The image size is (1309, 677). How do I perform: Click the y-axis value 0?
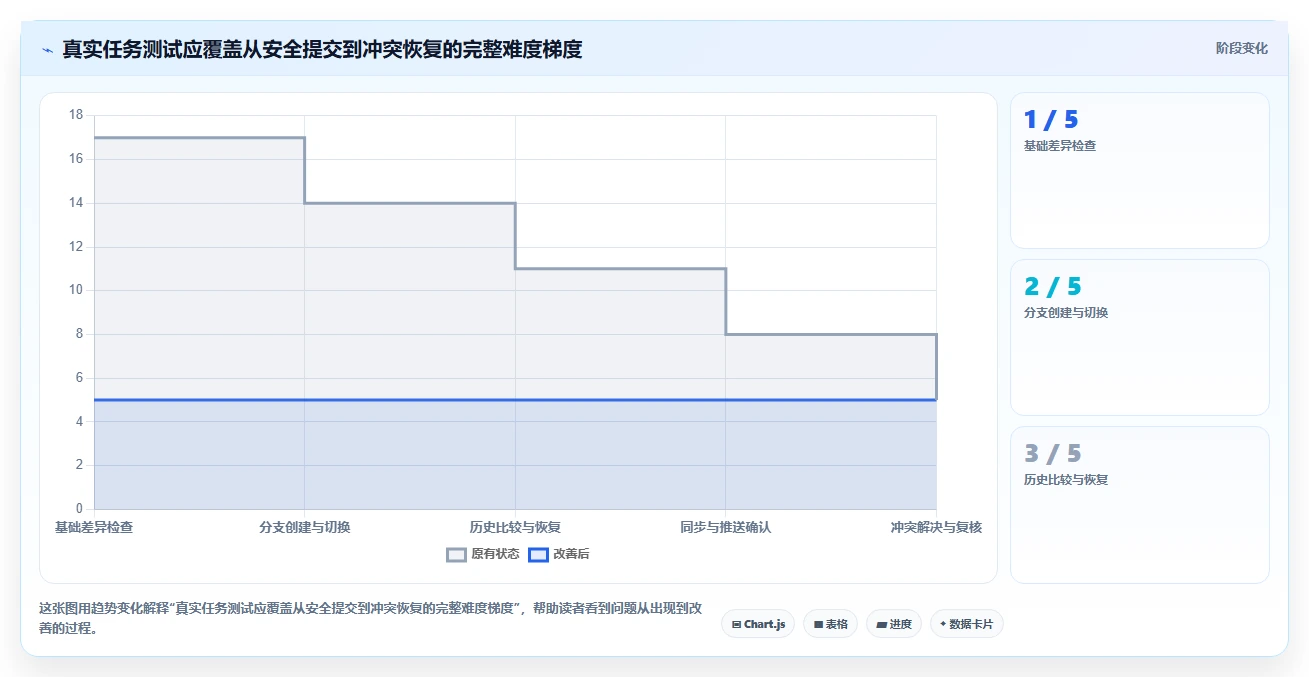80,509
